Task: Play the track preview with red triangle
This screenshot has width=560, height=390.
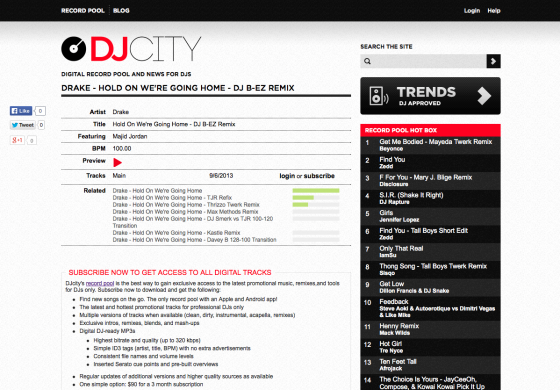Action: point(118,162)
